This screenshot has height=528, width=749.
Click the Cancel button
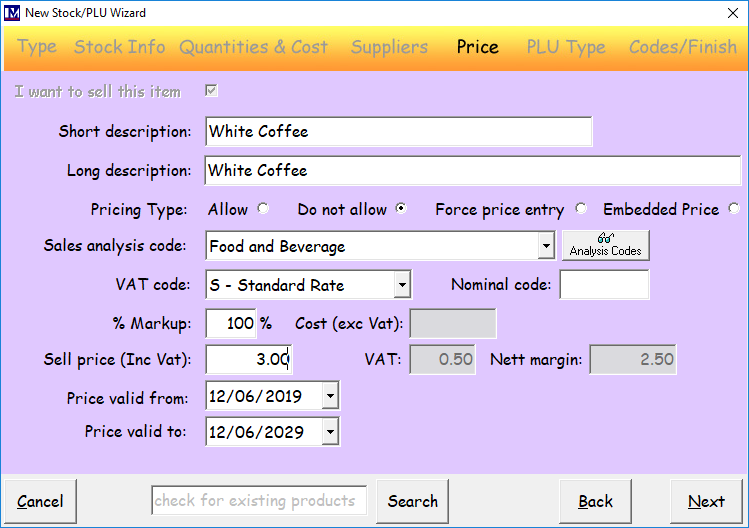[41, 501]
